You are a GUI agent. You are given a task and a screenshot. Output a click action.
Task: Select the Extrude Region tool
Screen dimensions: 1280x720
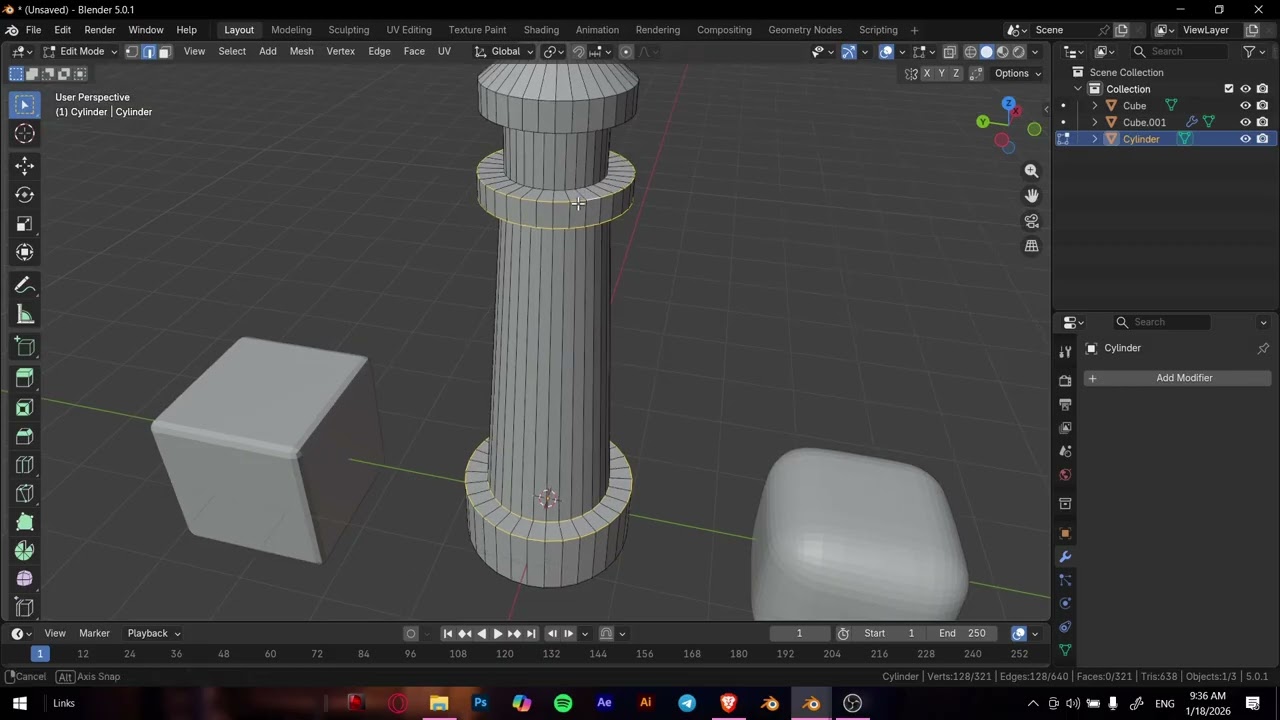[25, 378]
